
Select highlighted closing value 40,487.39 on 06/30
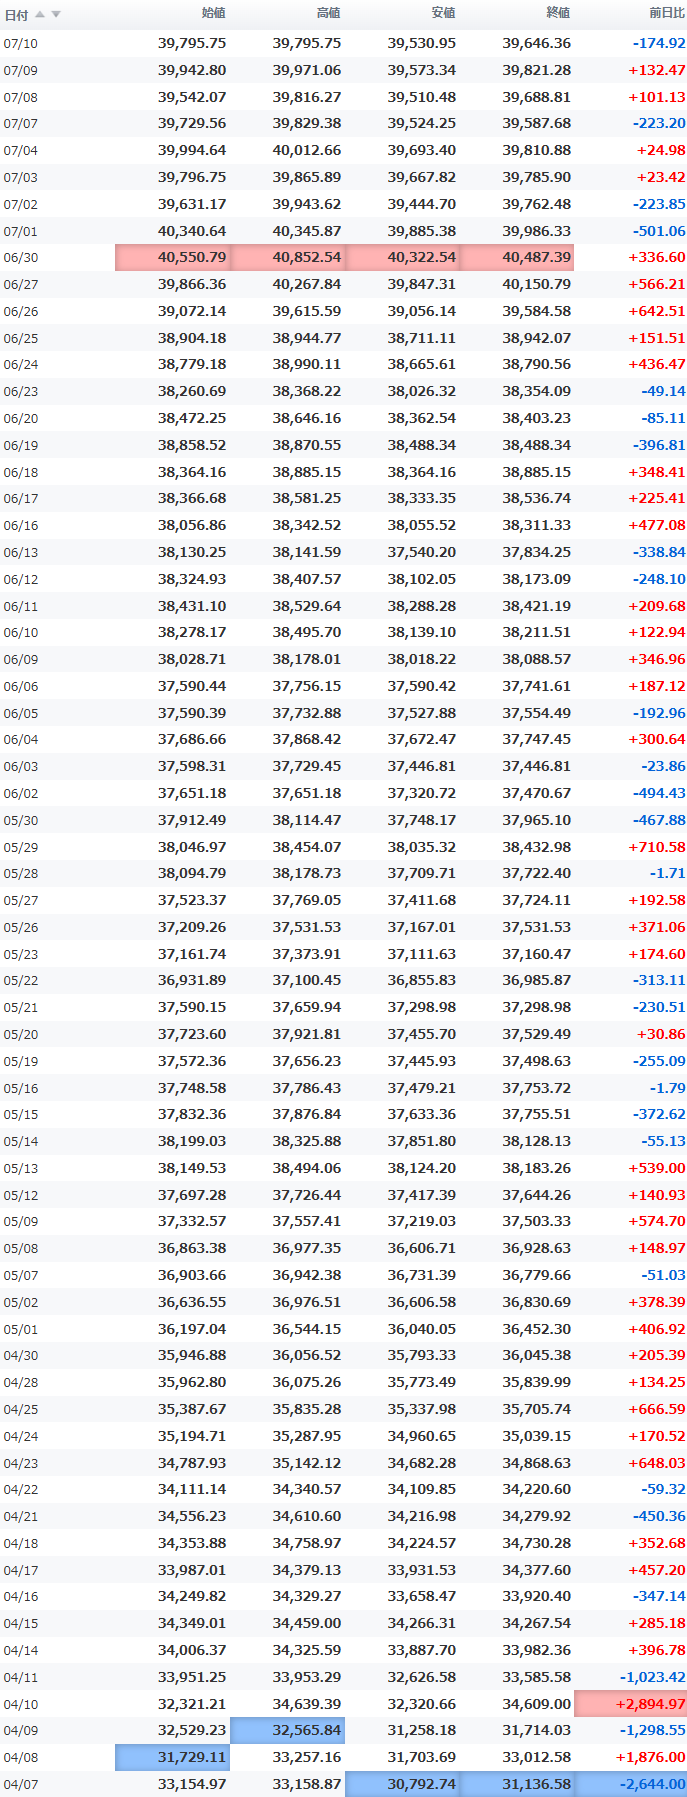(x=517, y=257)
